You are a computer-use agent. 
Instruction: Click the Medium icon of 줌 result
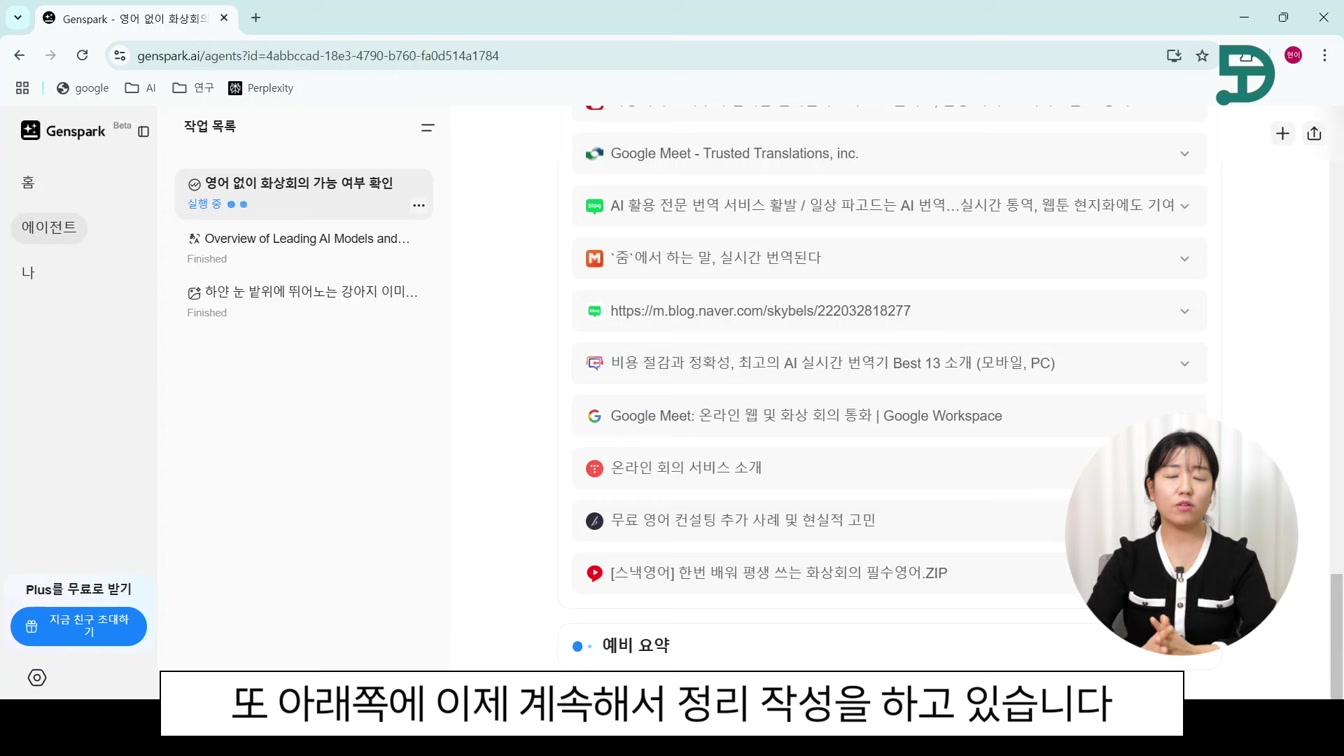[x=595, y=258]
